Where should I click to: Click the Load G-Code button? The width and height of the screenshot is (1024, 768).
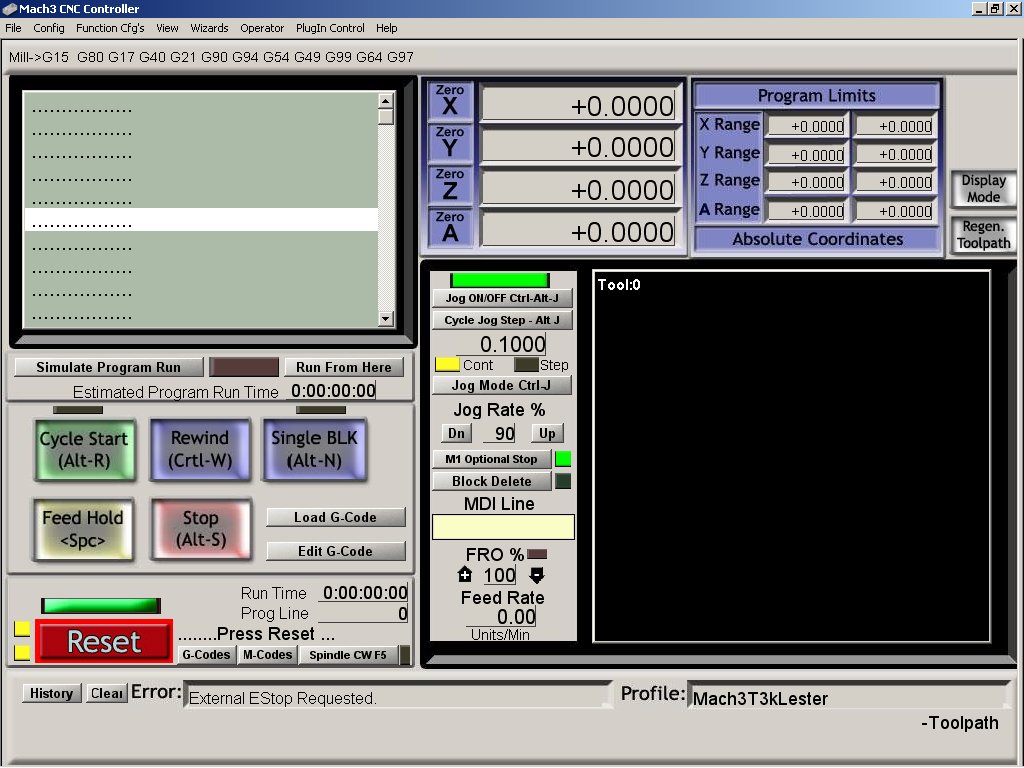pyautogui.click(x=335, y=517)
